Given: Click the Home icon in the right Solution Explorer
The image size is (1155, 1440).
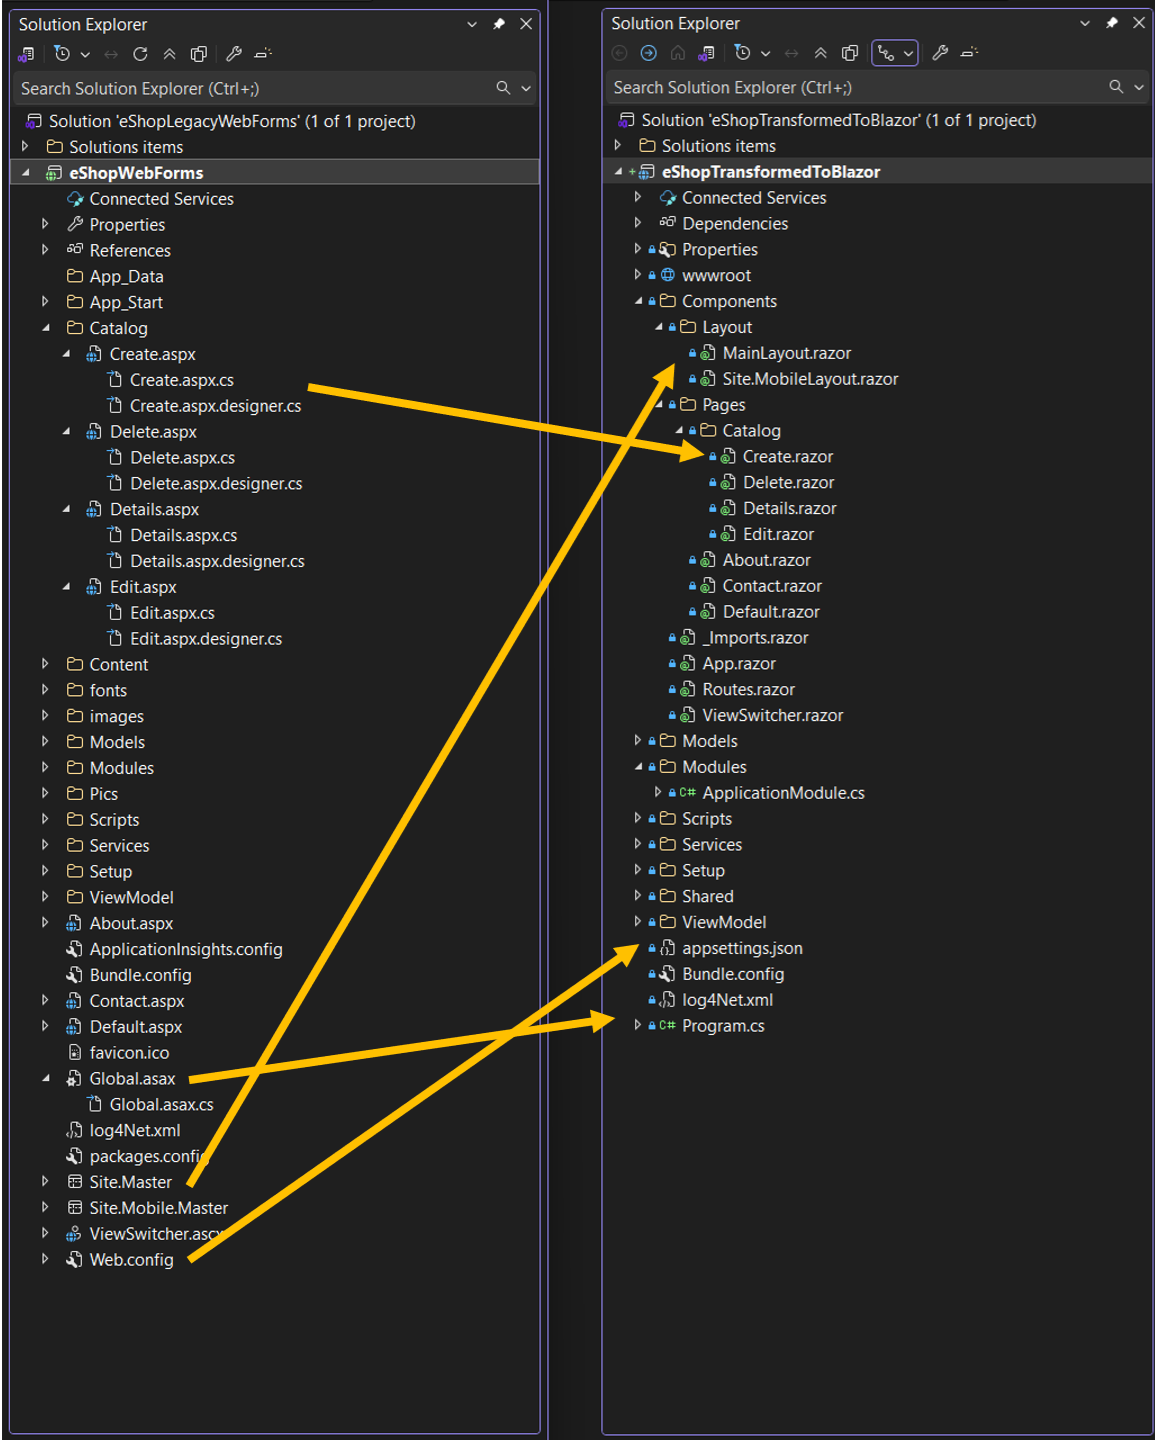Looking at the screenshot, I should (678, 52).
